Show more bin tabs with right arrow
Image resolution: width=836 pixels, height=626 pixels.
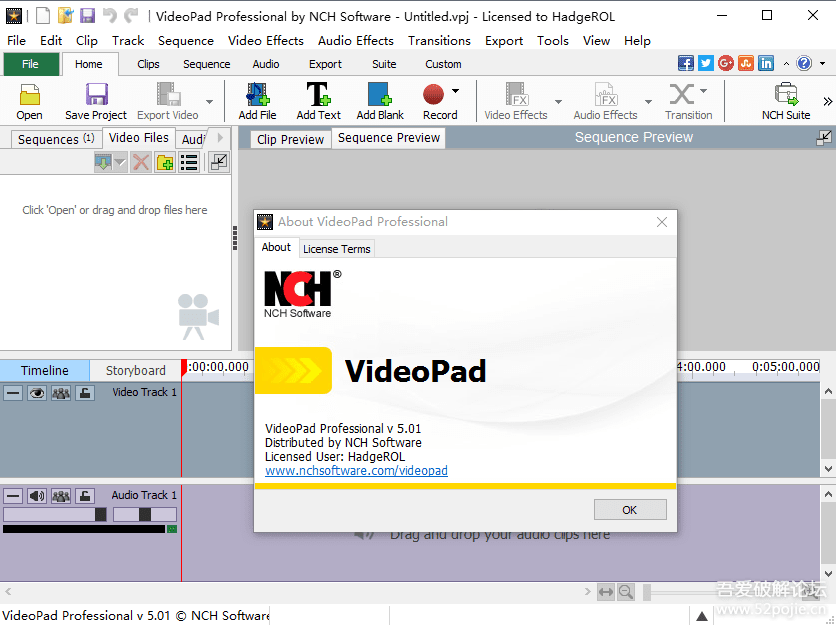point(220,138)
